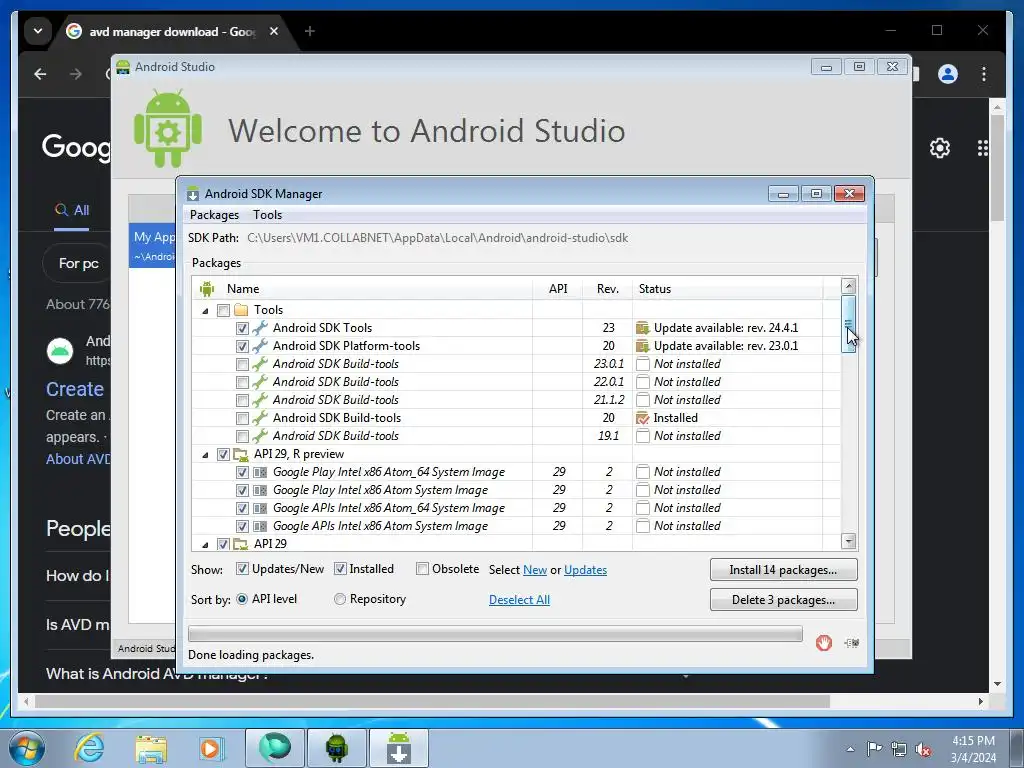The width and height of the screenshot is (1024, 768).
Task: Click packages list scroll up arrow
Action: point(848,286)
